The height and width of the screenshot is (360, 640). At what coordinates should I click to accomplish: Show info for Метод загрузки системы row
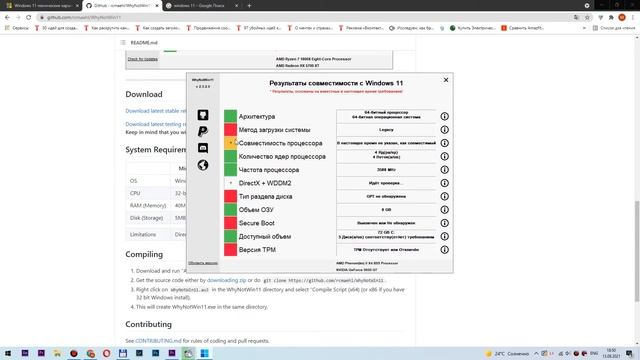444,130
